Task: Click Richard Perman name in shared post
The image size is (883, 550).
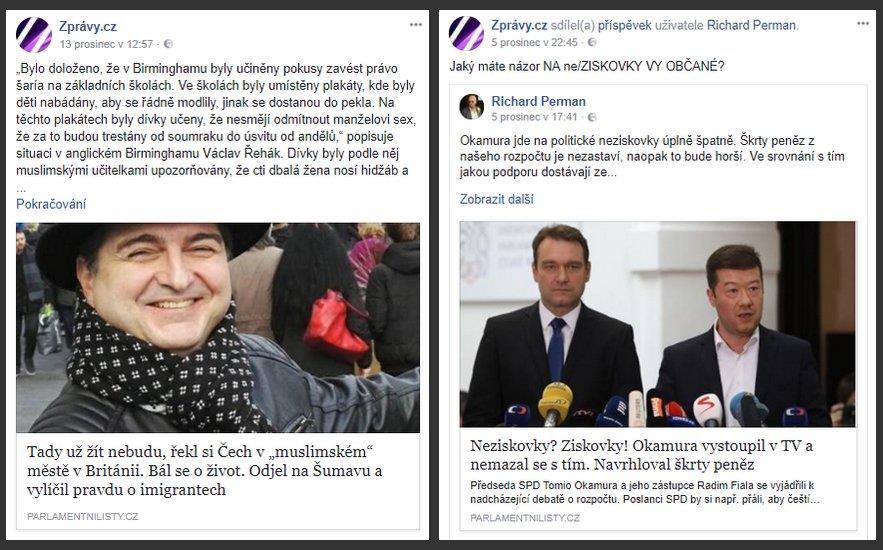Action: coord(538,101)
